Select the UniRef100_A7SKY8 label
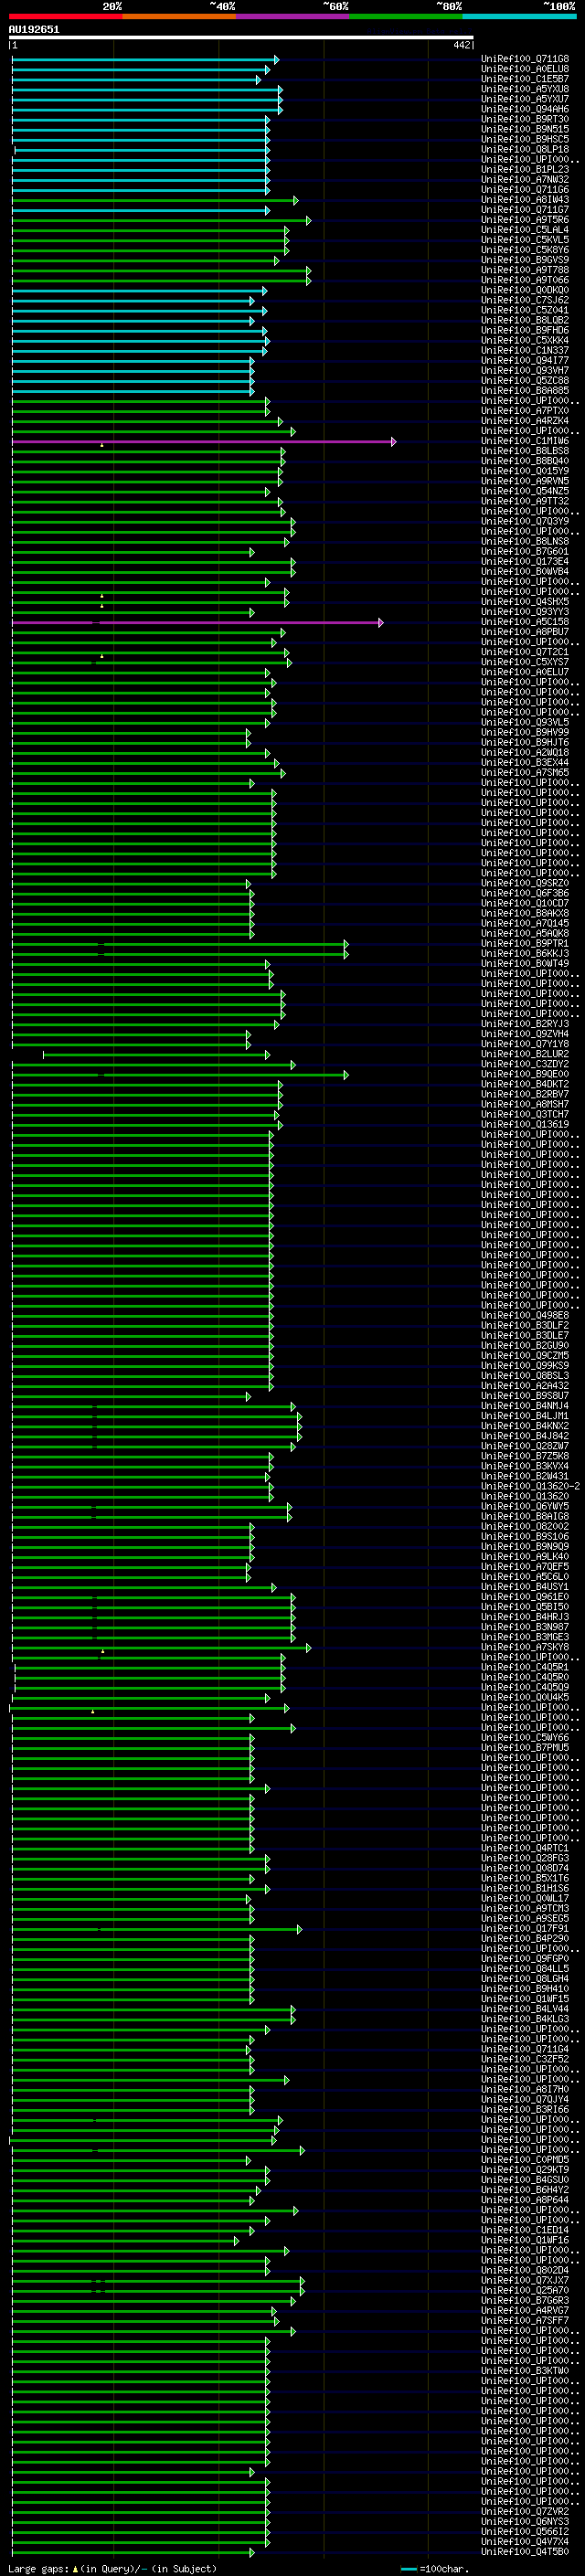Screen dimensions: 585x2576 (x=525, y=1646)
